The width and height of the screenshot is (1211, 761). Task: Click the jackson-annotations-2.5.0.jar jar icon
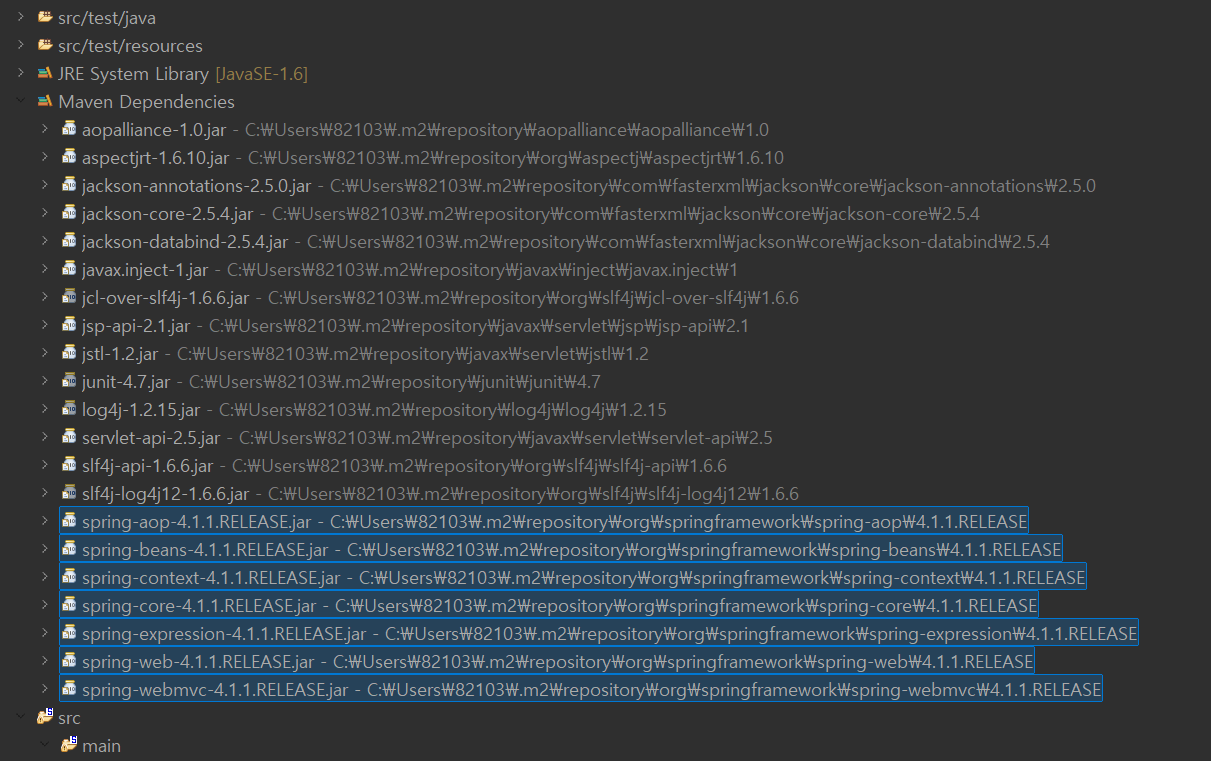69,185
